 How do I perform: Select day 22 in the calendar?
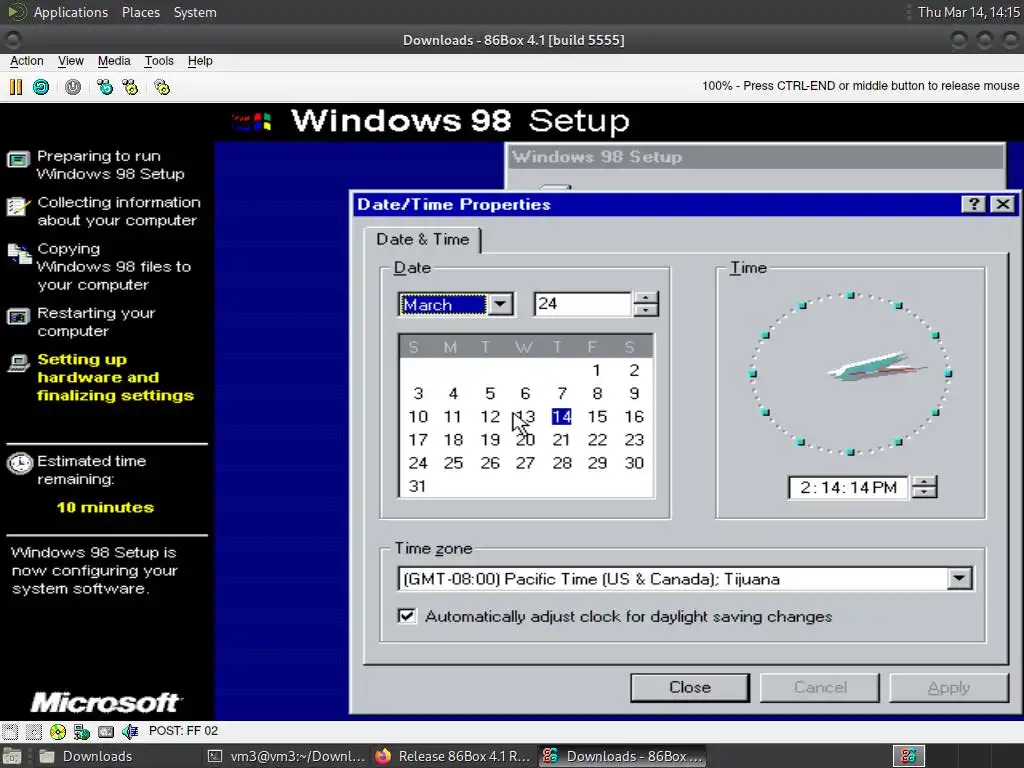tap(597, 440)
